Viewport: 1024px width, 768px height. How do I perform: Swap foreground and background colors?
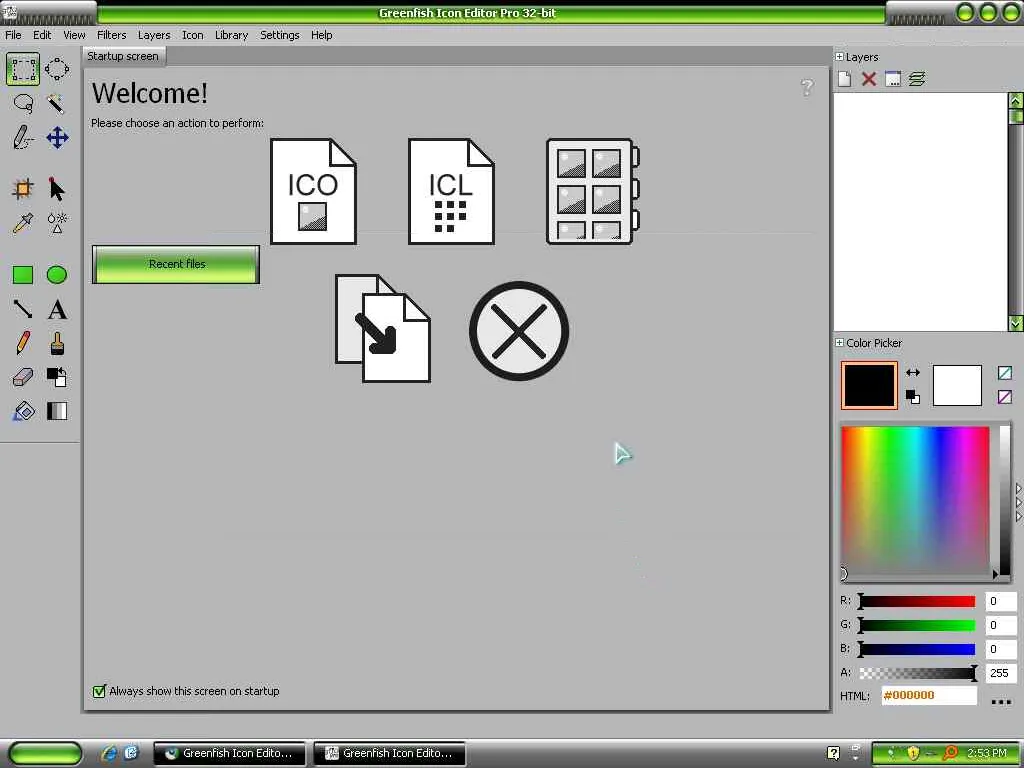913,372
